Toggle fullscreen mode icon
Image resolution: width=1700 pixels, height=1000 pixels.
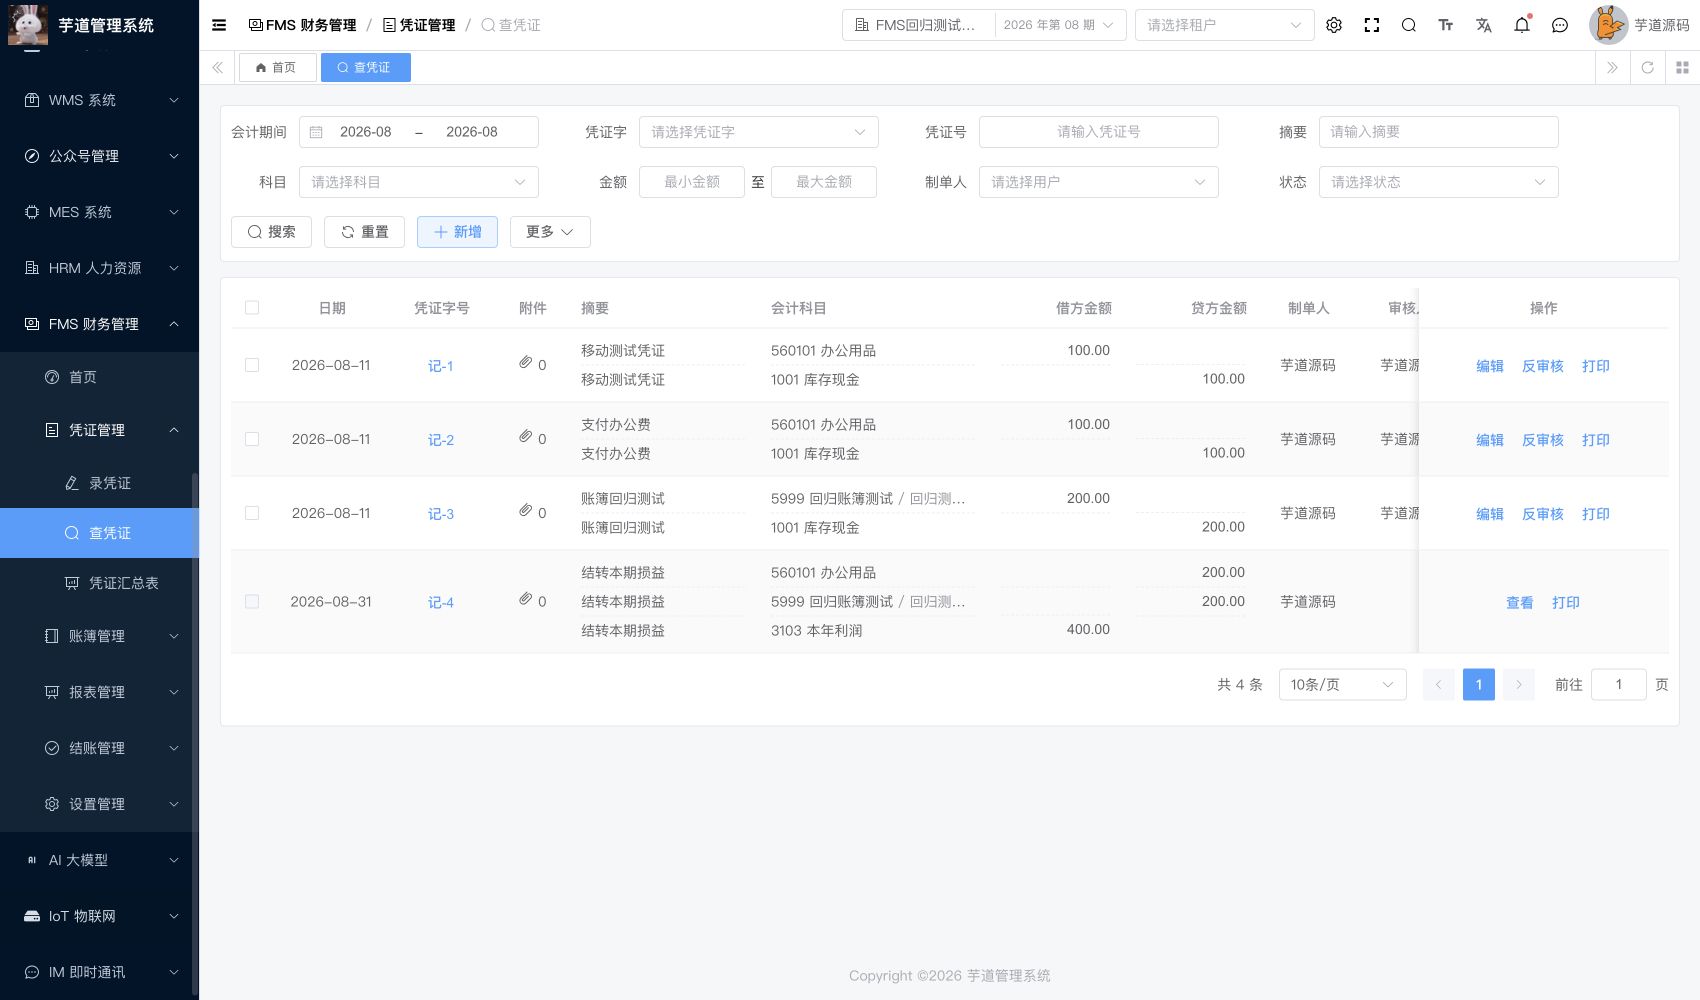coord(1372,25)
